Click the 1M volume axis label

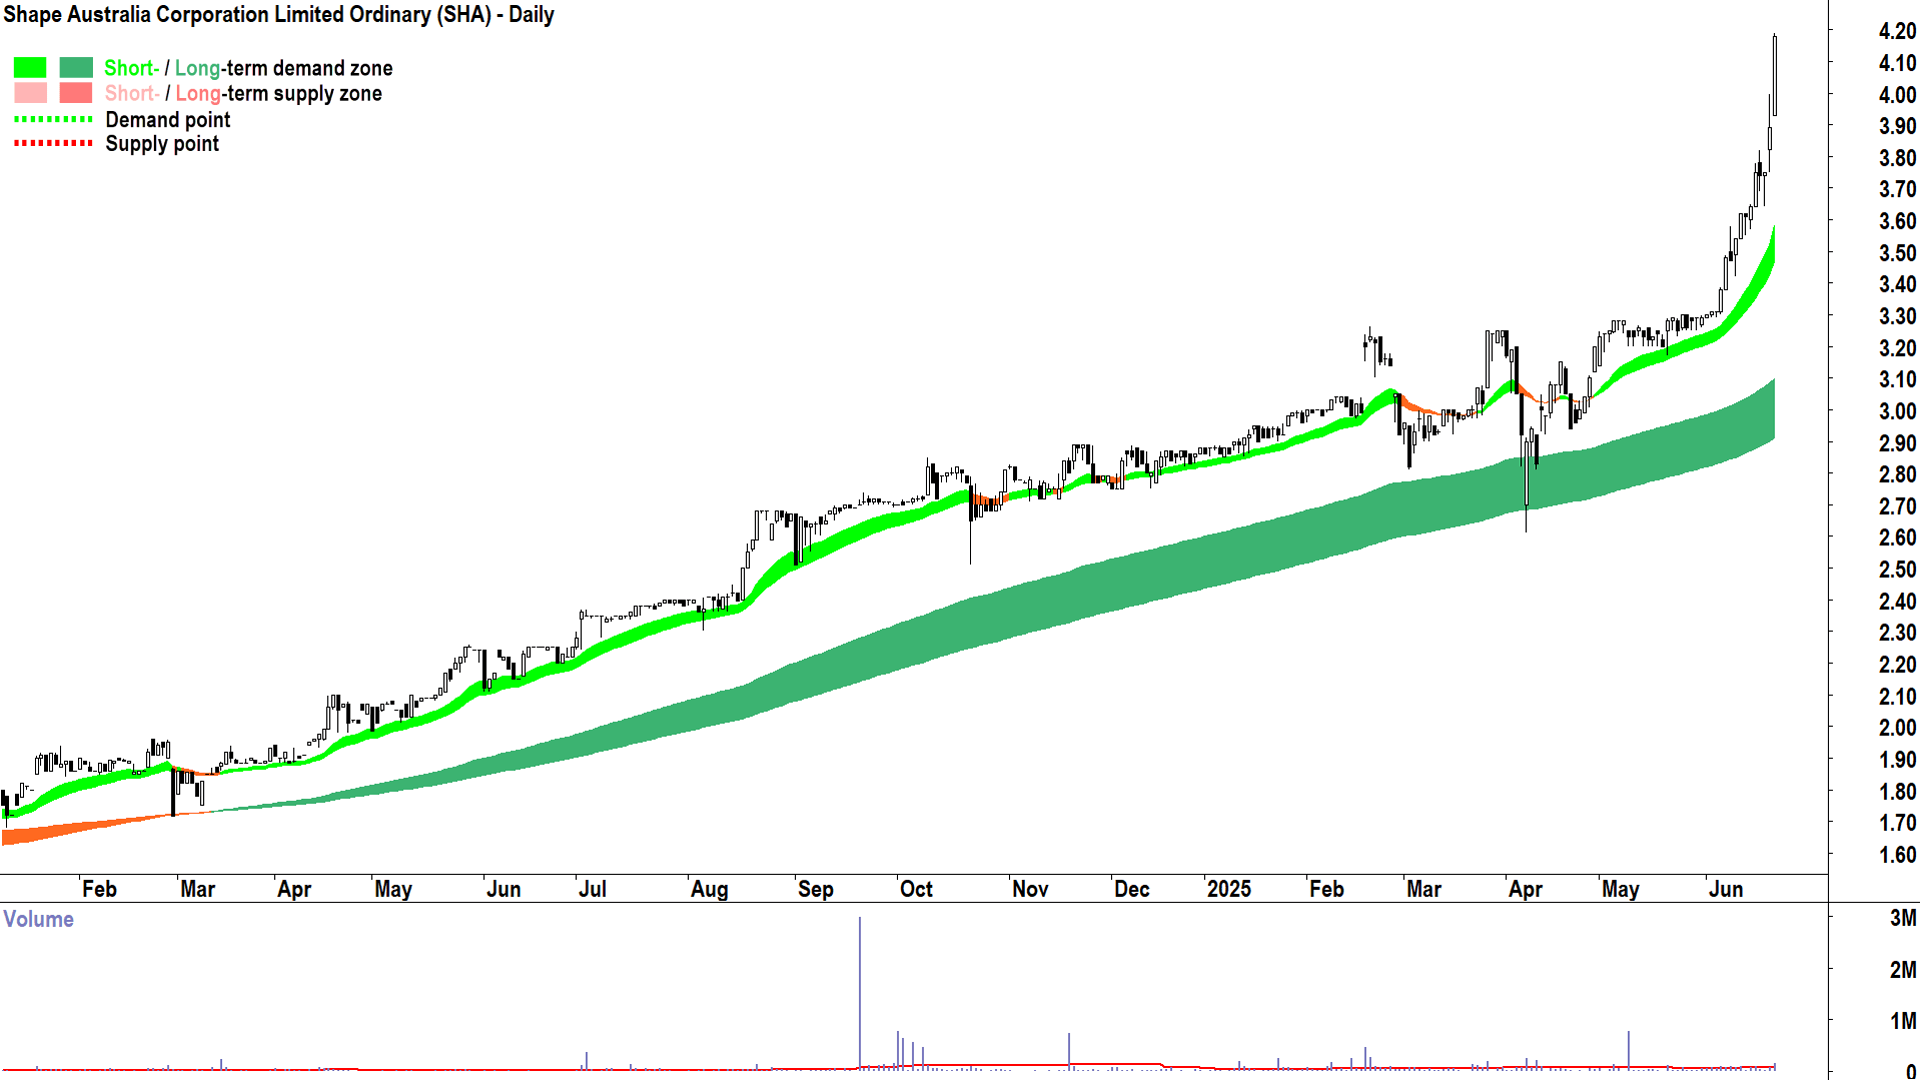[1903, 1021]
